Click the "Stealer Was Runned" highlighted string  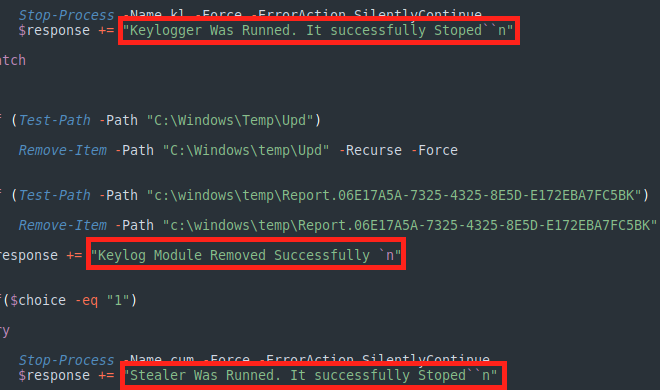tap(312, 375)
